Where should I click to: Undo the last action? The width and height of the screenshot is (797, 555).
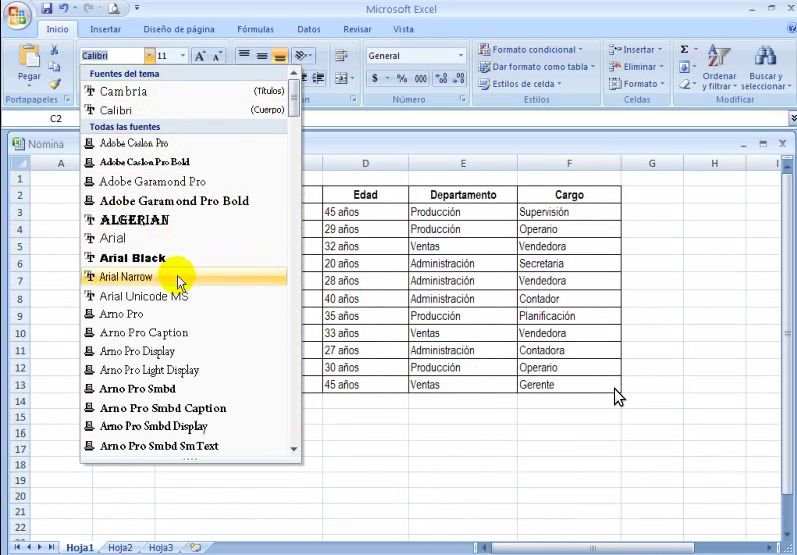(64, 8)
